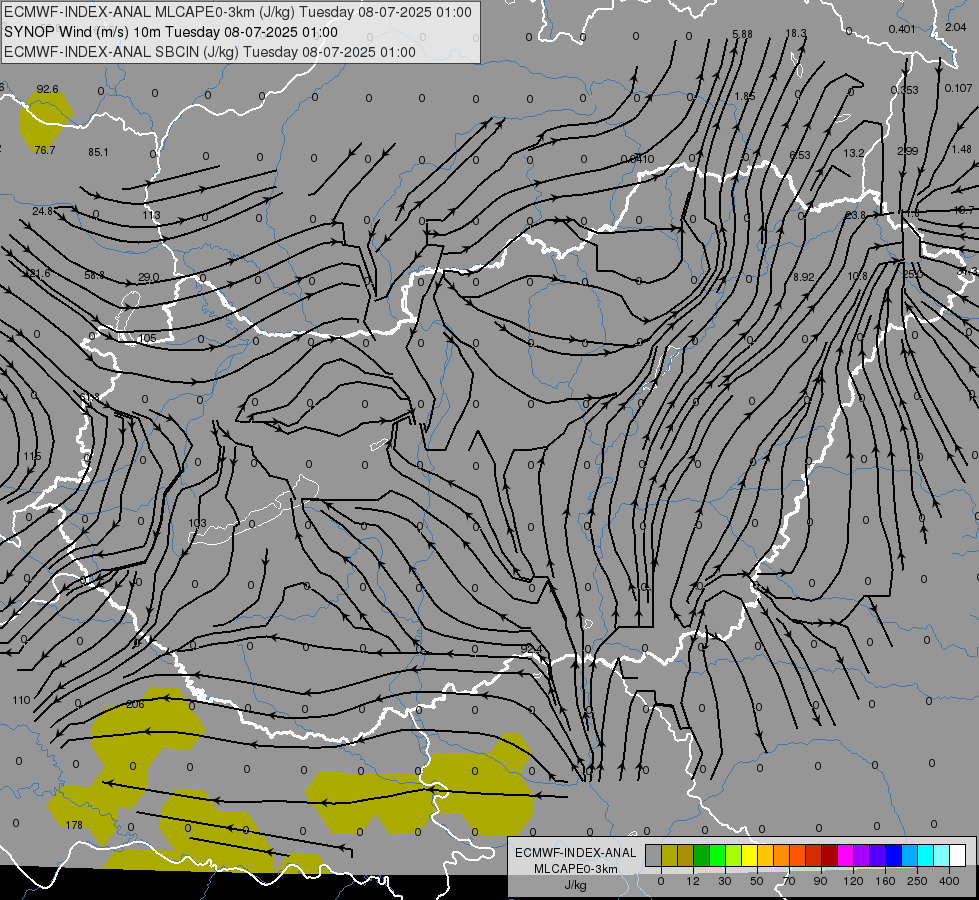Click the map value 2.99

(x=907, y=151)
